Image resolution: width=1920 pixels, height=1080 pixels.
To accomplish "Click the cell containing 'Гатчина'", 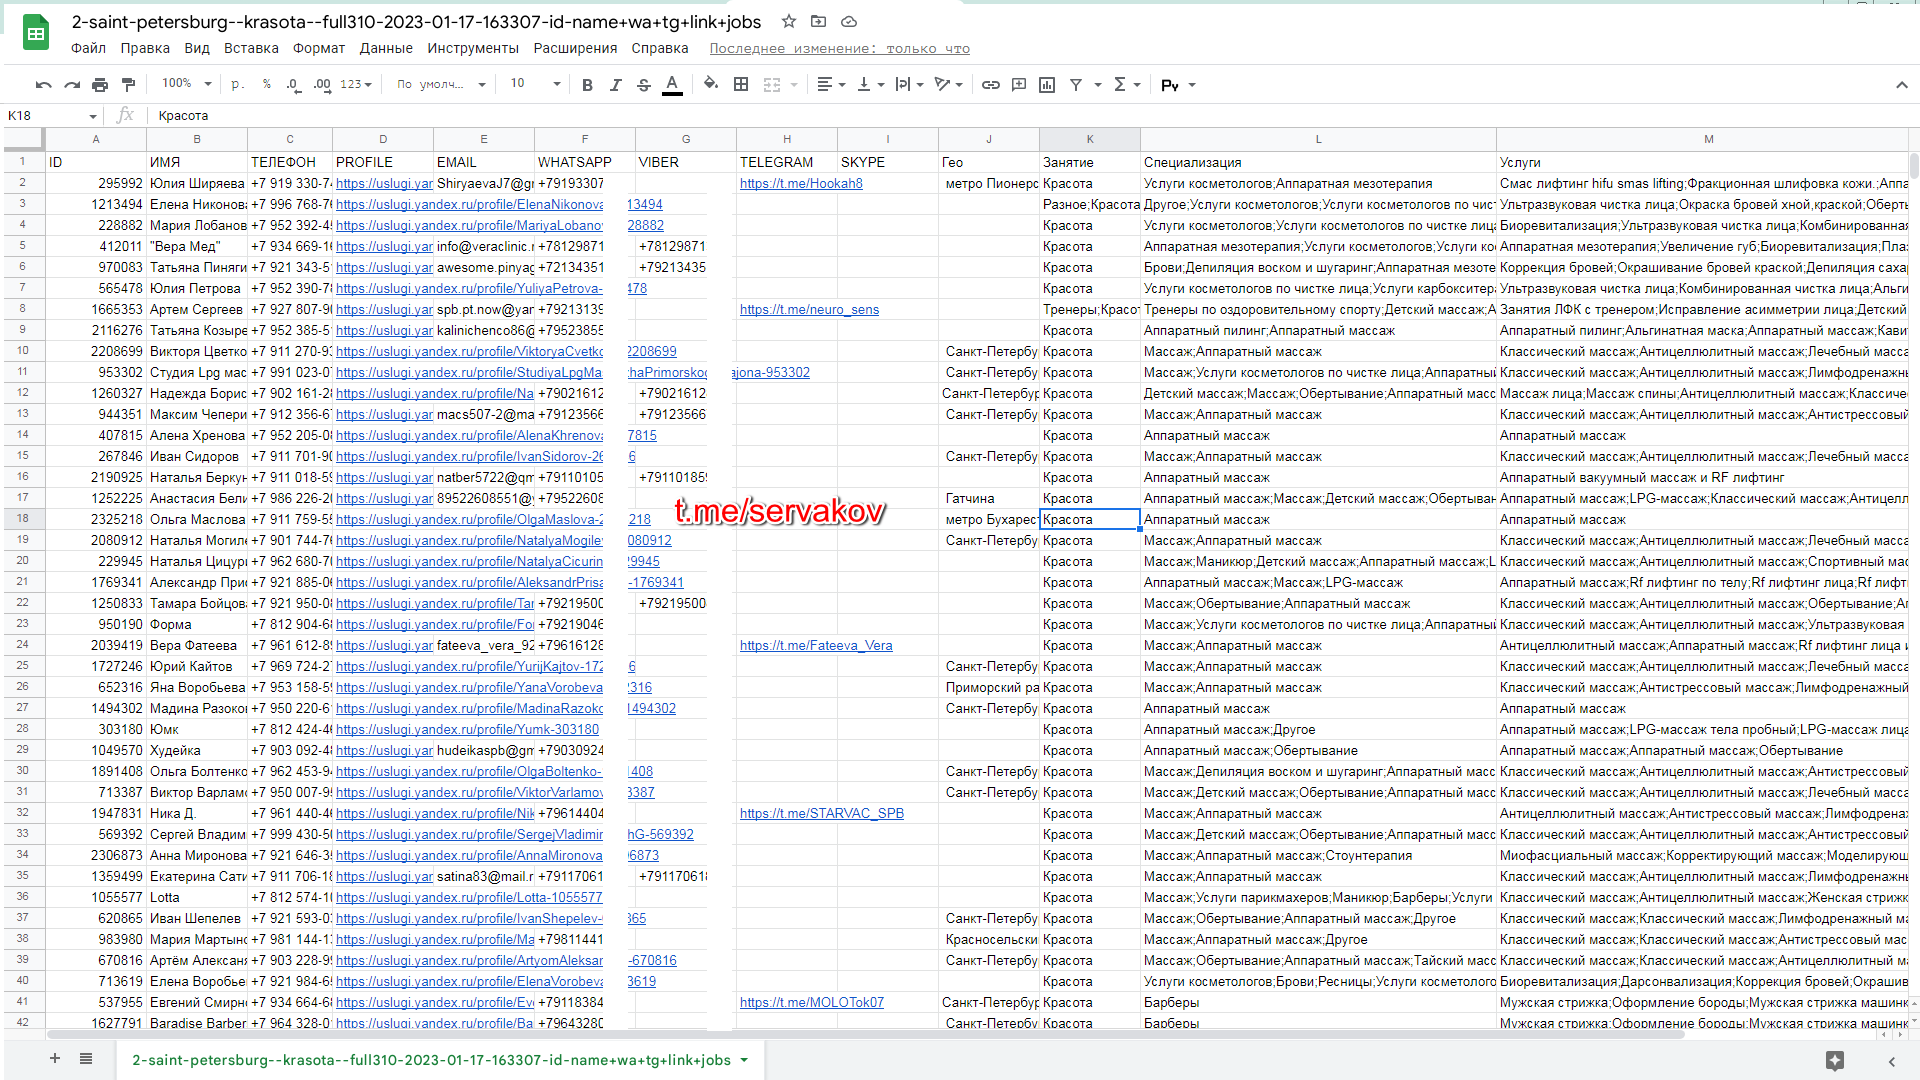I will pos(989,498).
